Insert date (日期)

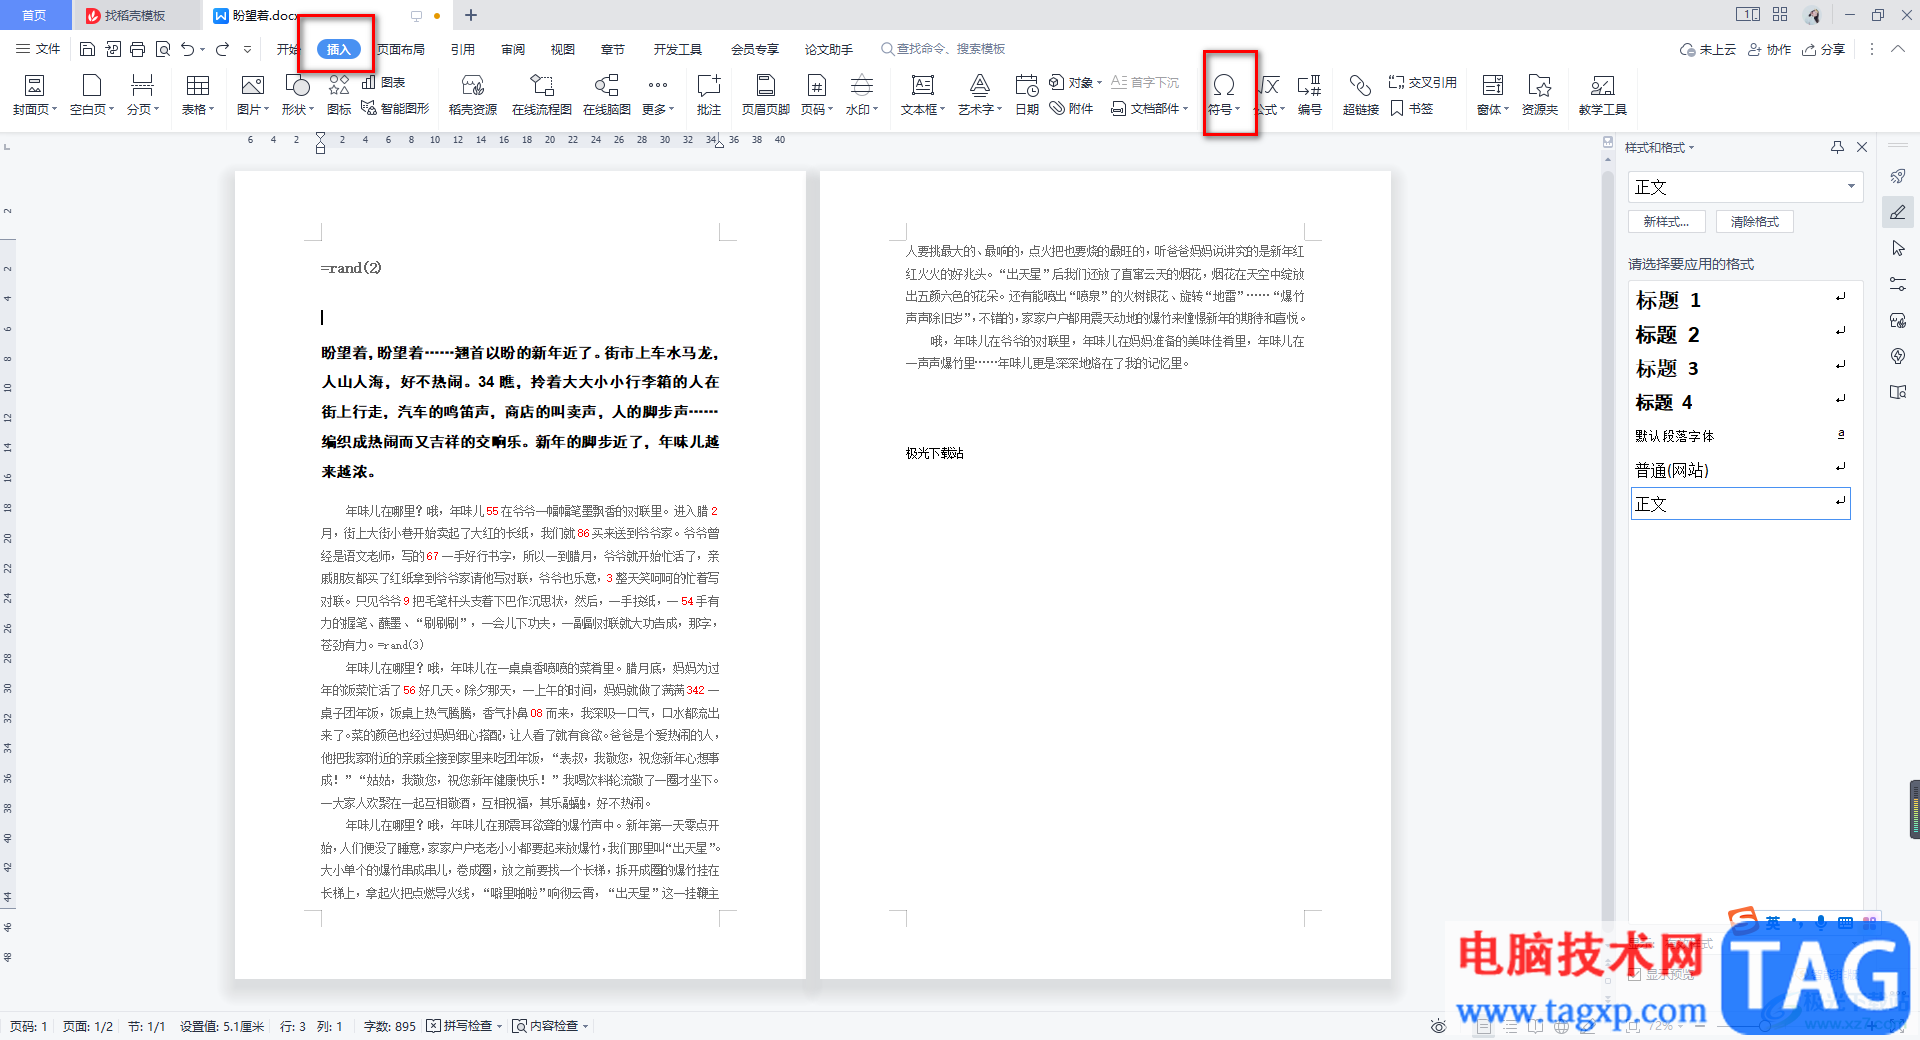pyautogui.click(x=1027, y=96)
